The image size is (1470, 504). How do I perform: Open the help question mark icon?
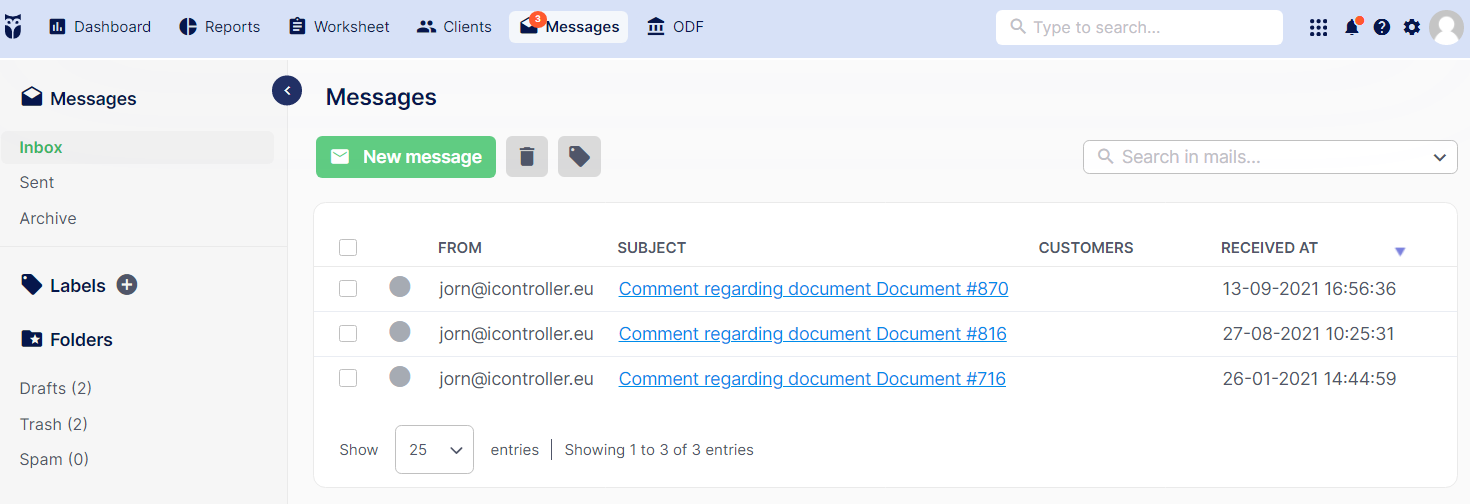(x=1382, y=27)
